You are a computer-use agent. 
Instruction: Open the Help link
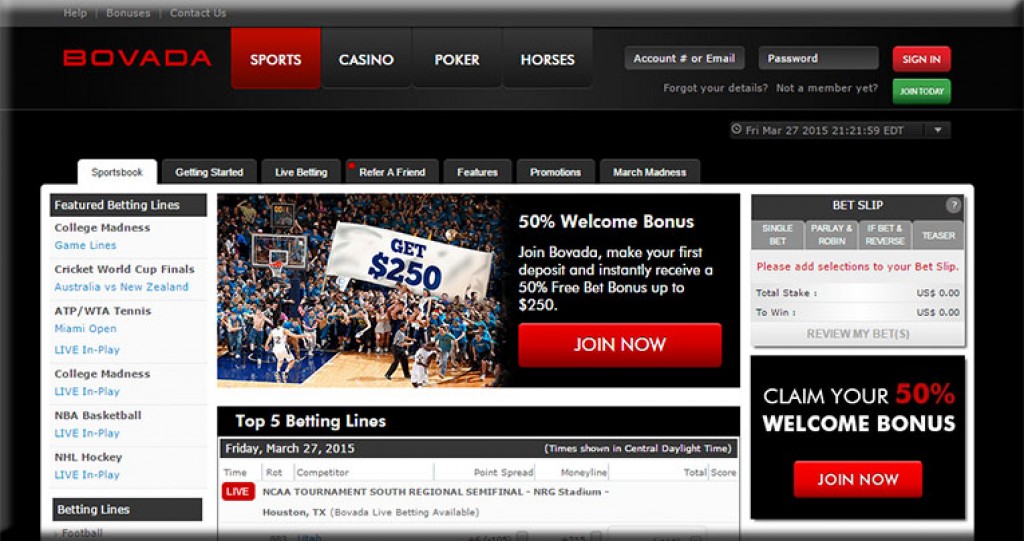75,13
